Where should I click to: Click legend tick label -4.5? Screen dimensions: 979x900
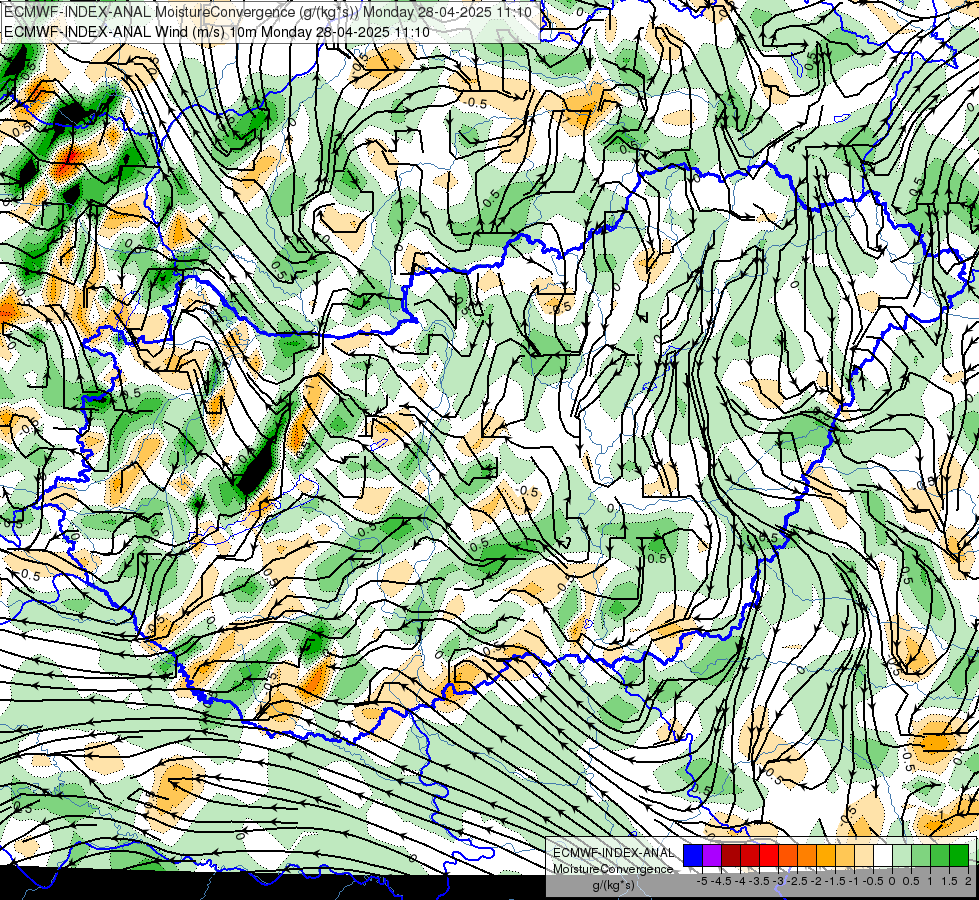coord(721,881)
